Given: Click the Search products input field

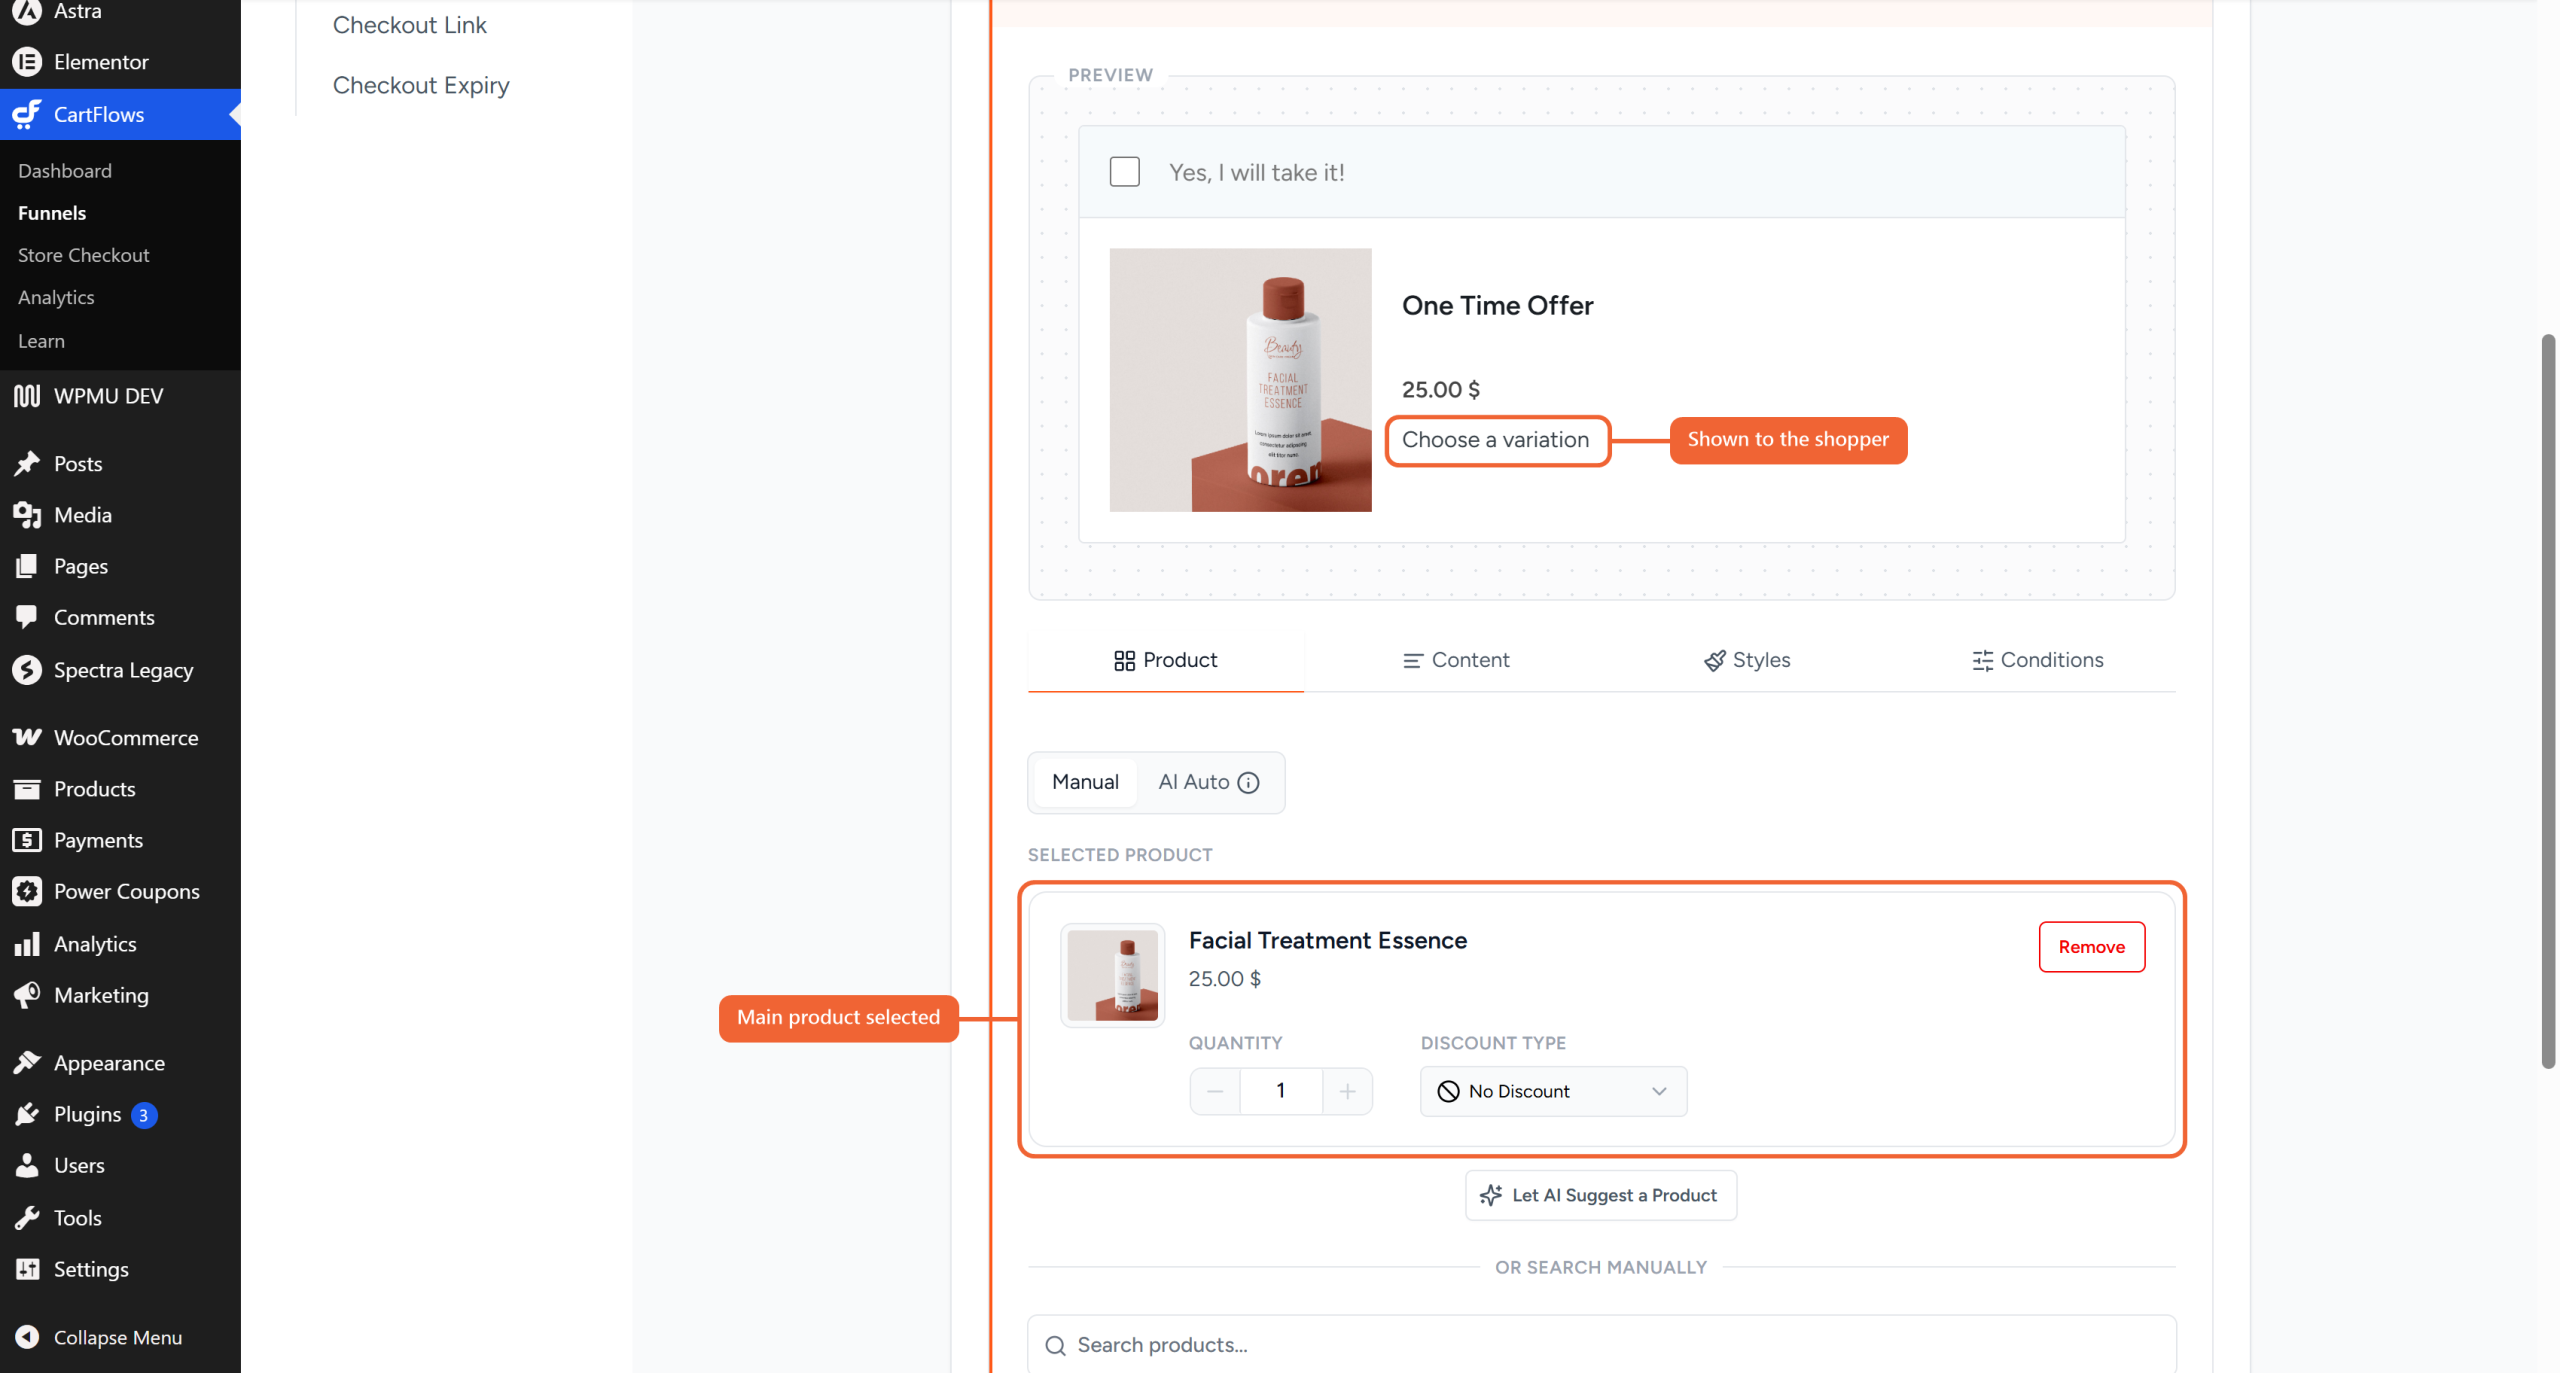Looking at the screenshot, I should pyautogui.click(x=1601, y=1345).
